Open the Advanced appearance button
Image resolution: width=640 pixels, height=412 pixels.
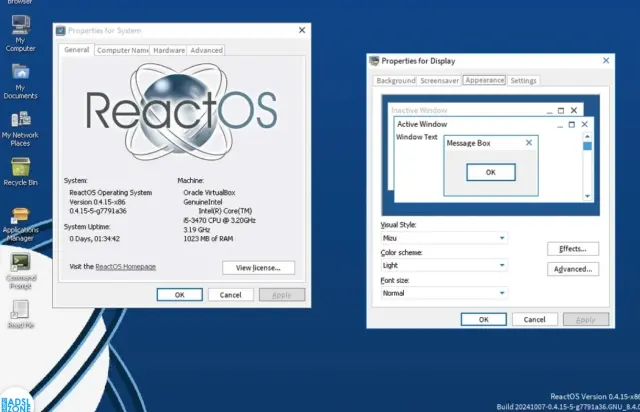click(573, 269)
